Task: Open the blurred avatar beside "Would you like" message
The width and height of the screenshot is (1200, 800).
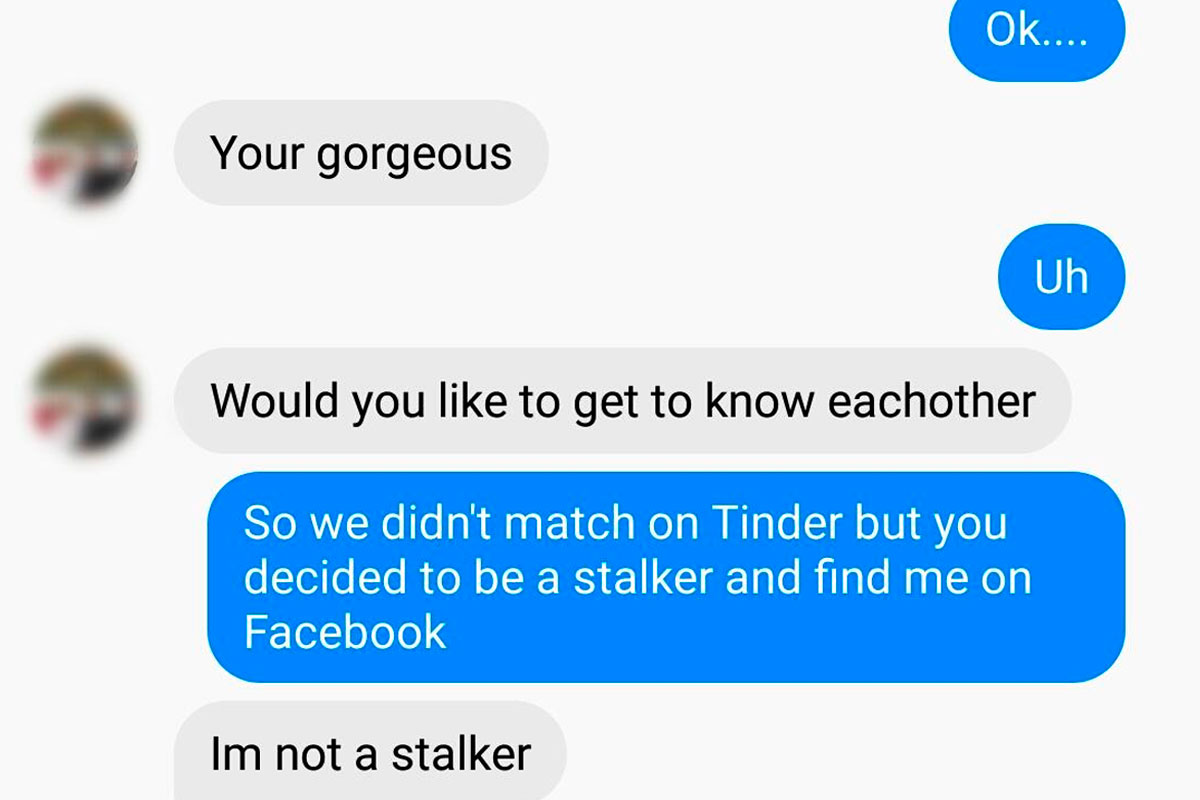Action: point(84,400)
